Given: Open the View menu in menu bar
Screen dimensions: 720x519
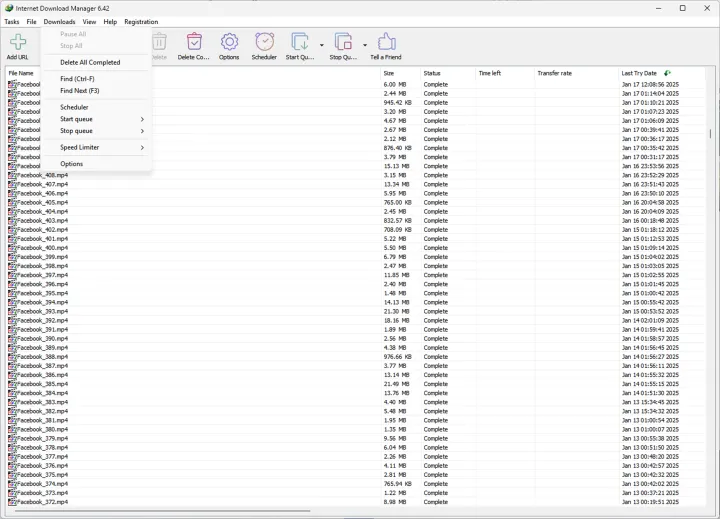Looking at the screenshot, I should click(x=90, y=21).
